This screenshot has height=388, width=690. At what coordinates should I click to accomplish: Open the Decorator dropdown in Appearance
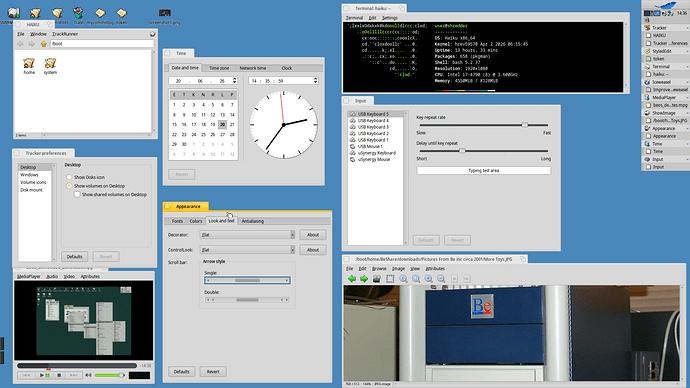[x=247, y=235]
